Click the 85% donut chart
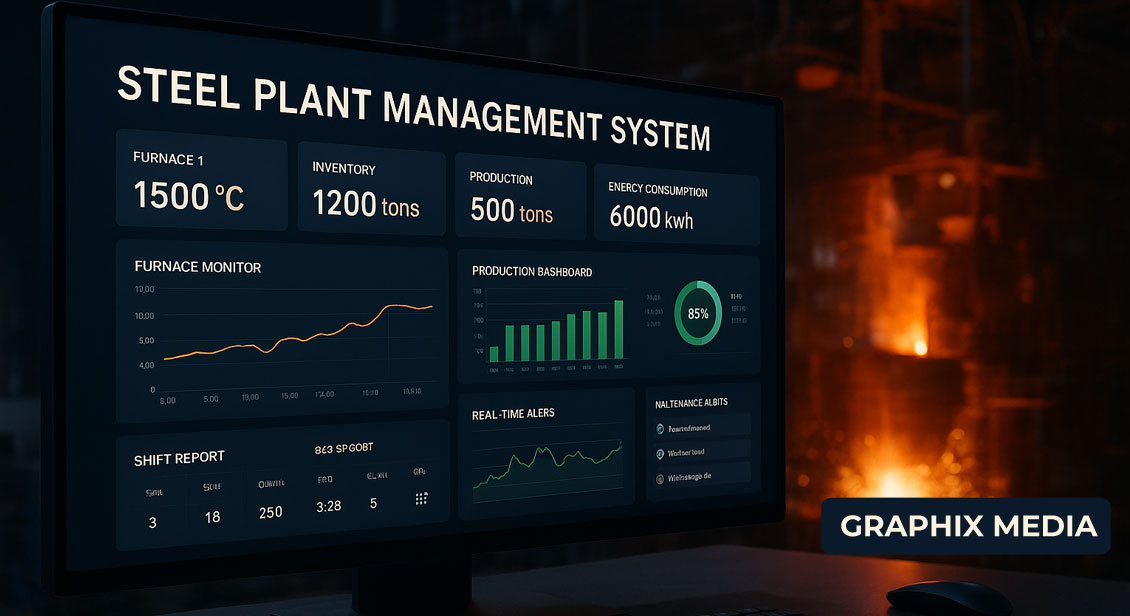The image size is (1130, 616). (x=697, y=313)
